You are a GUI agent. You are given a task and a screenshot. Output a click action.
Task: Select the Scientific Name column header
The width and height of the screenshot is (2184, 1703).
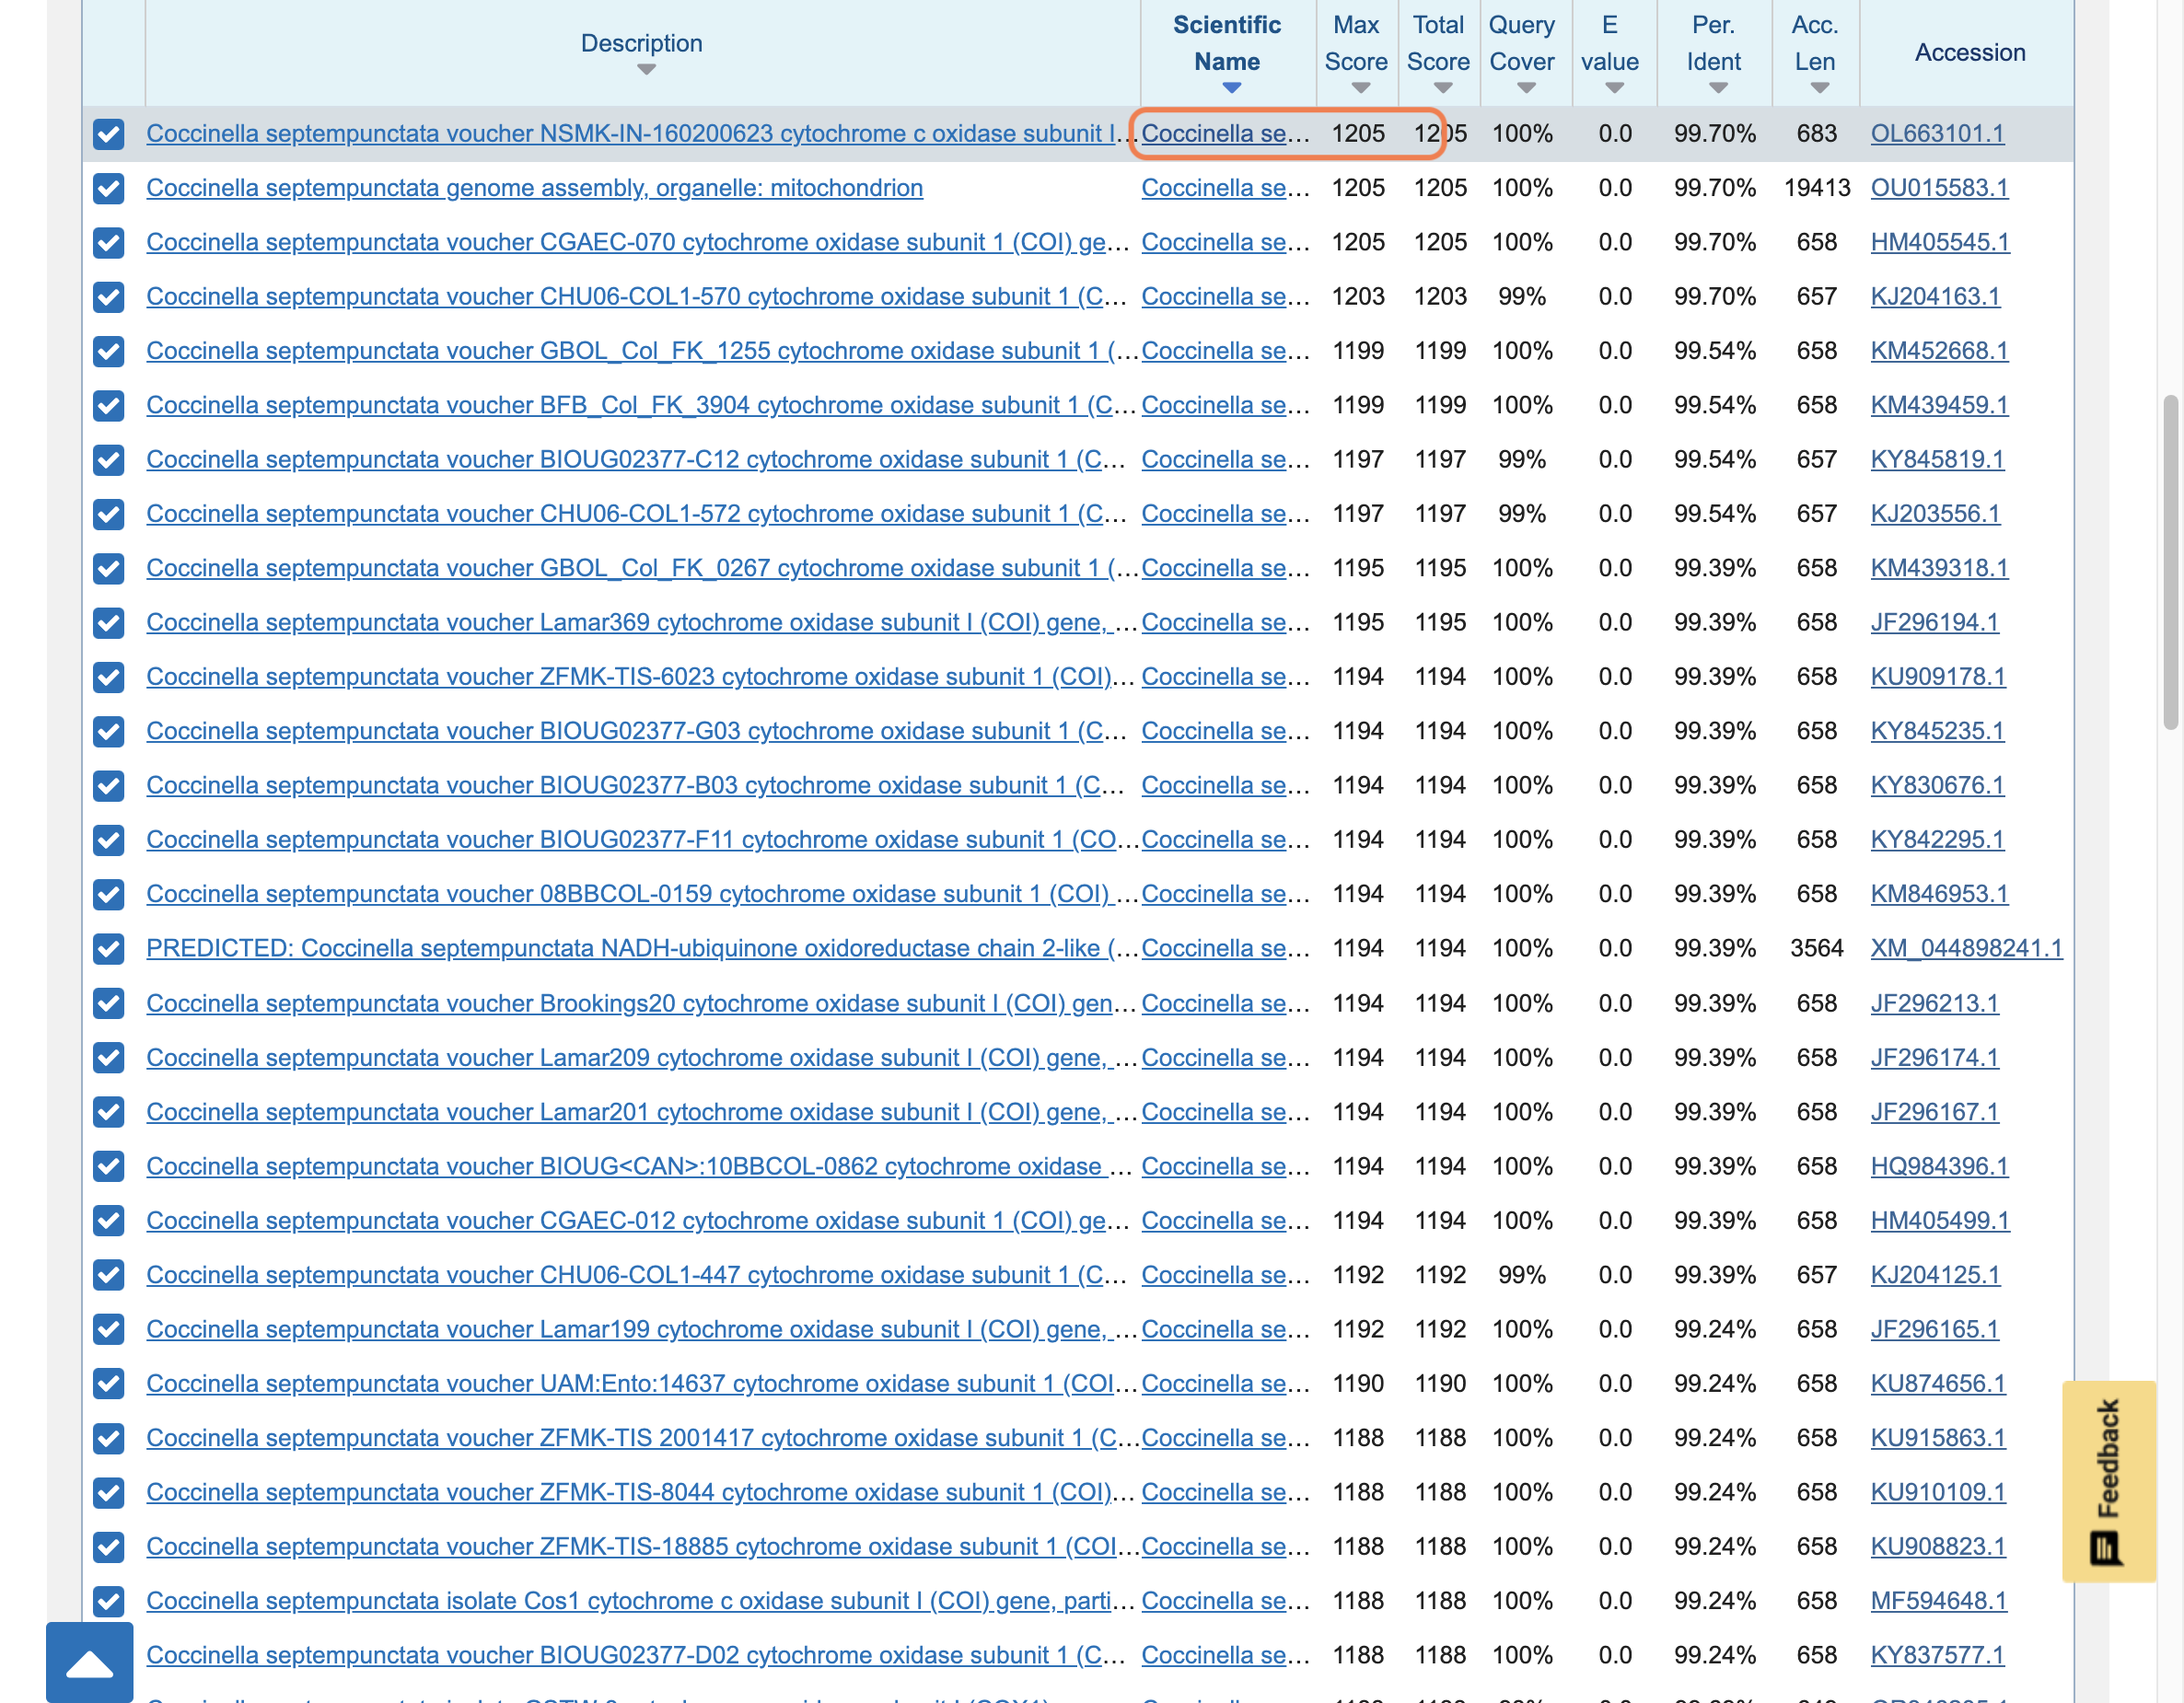click(x=1226, y=43)
